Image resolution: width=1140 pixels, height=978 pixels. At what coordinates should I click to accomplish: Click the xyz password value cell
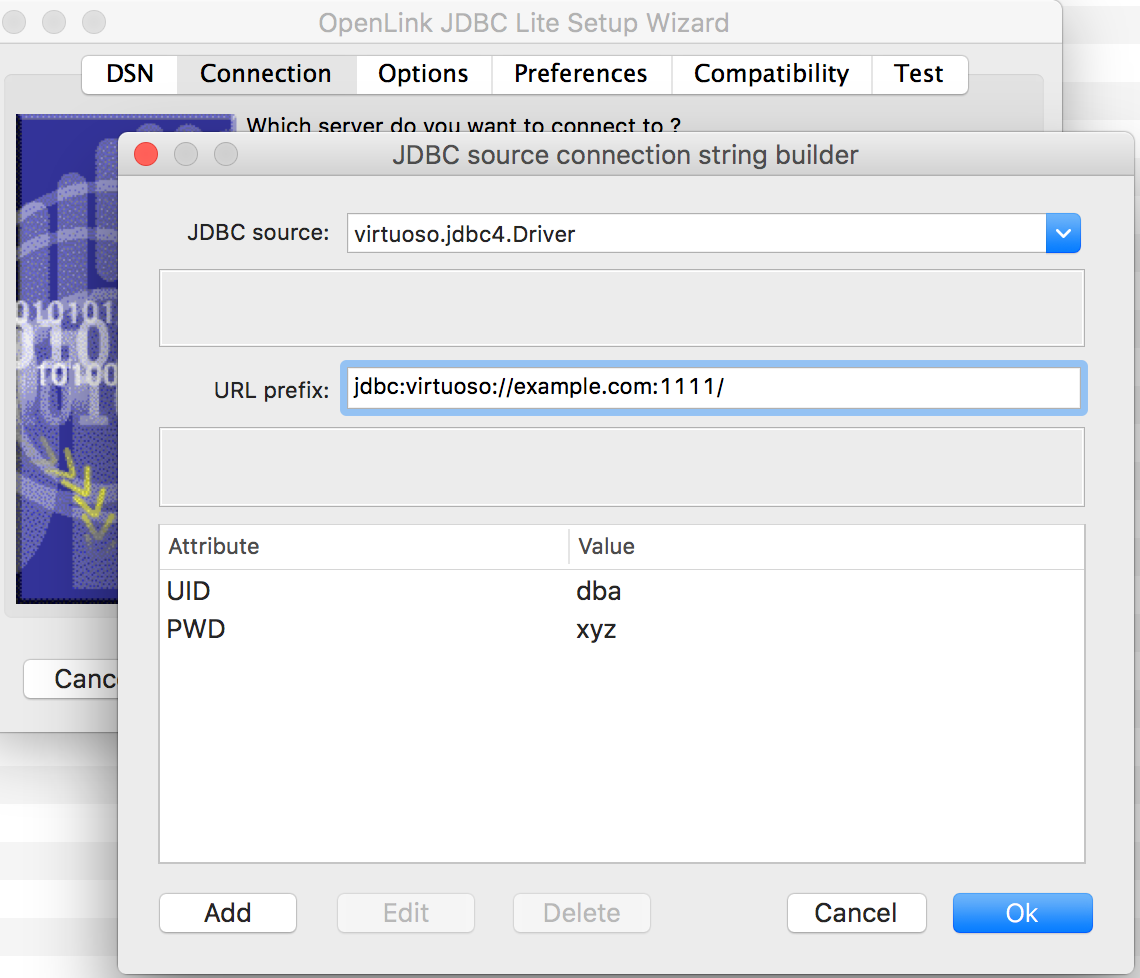(596, 629)
